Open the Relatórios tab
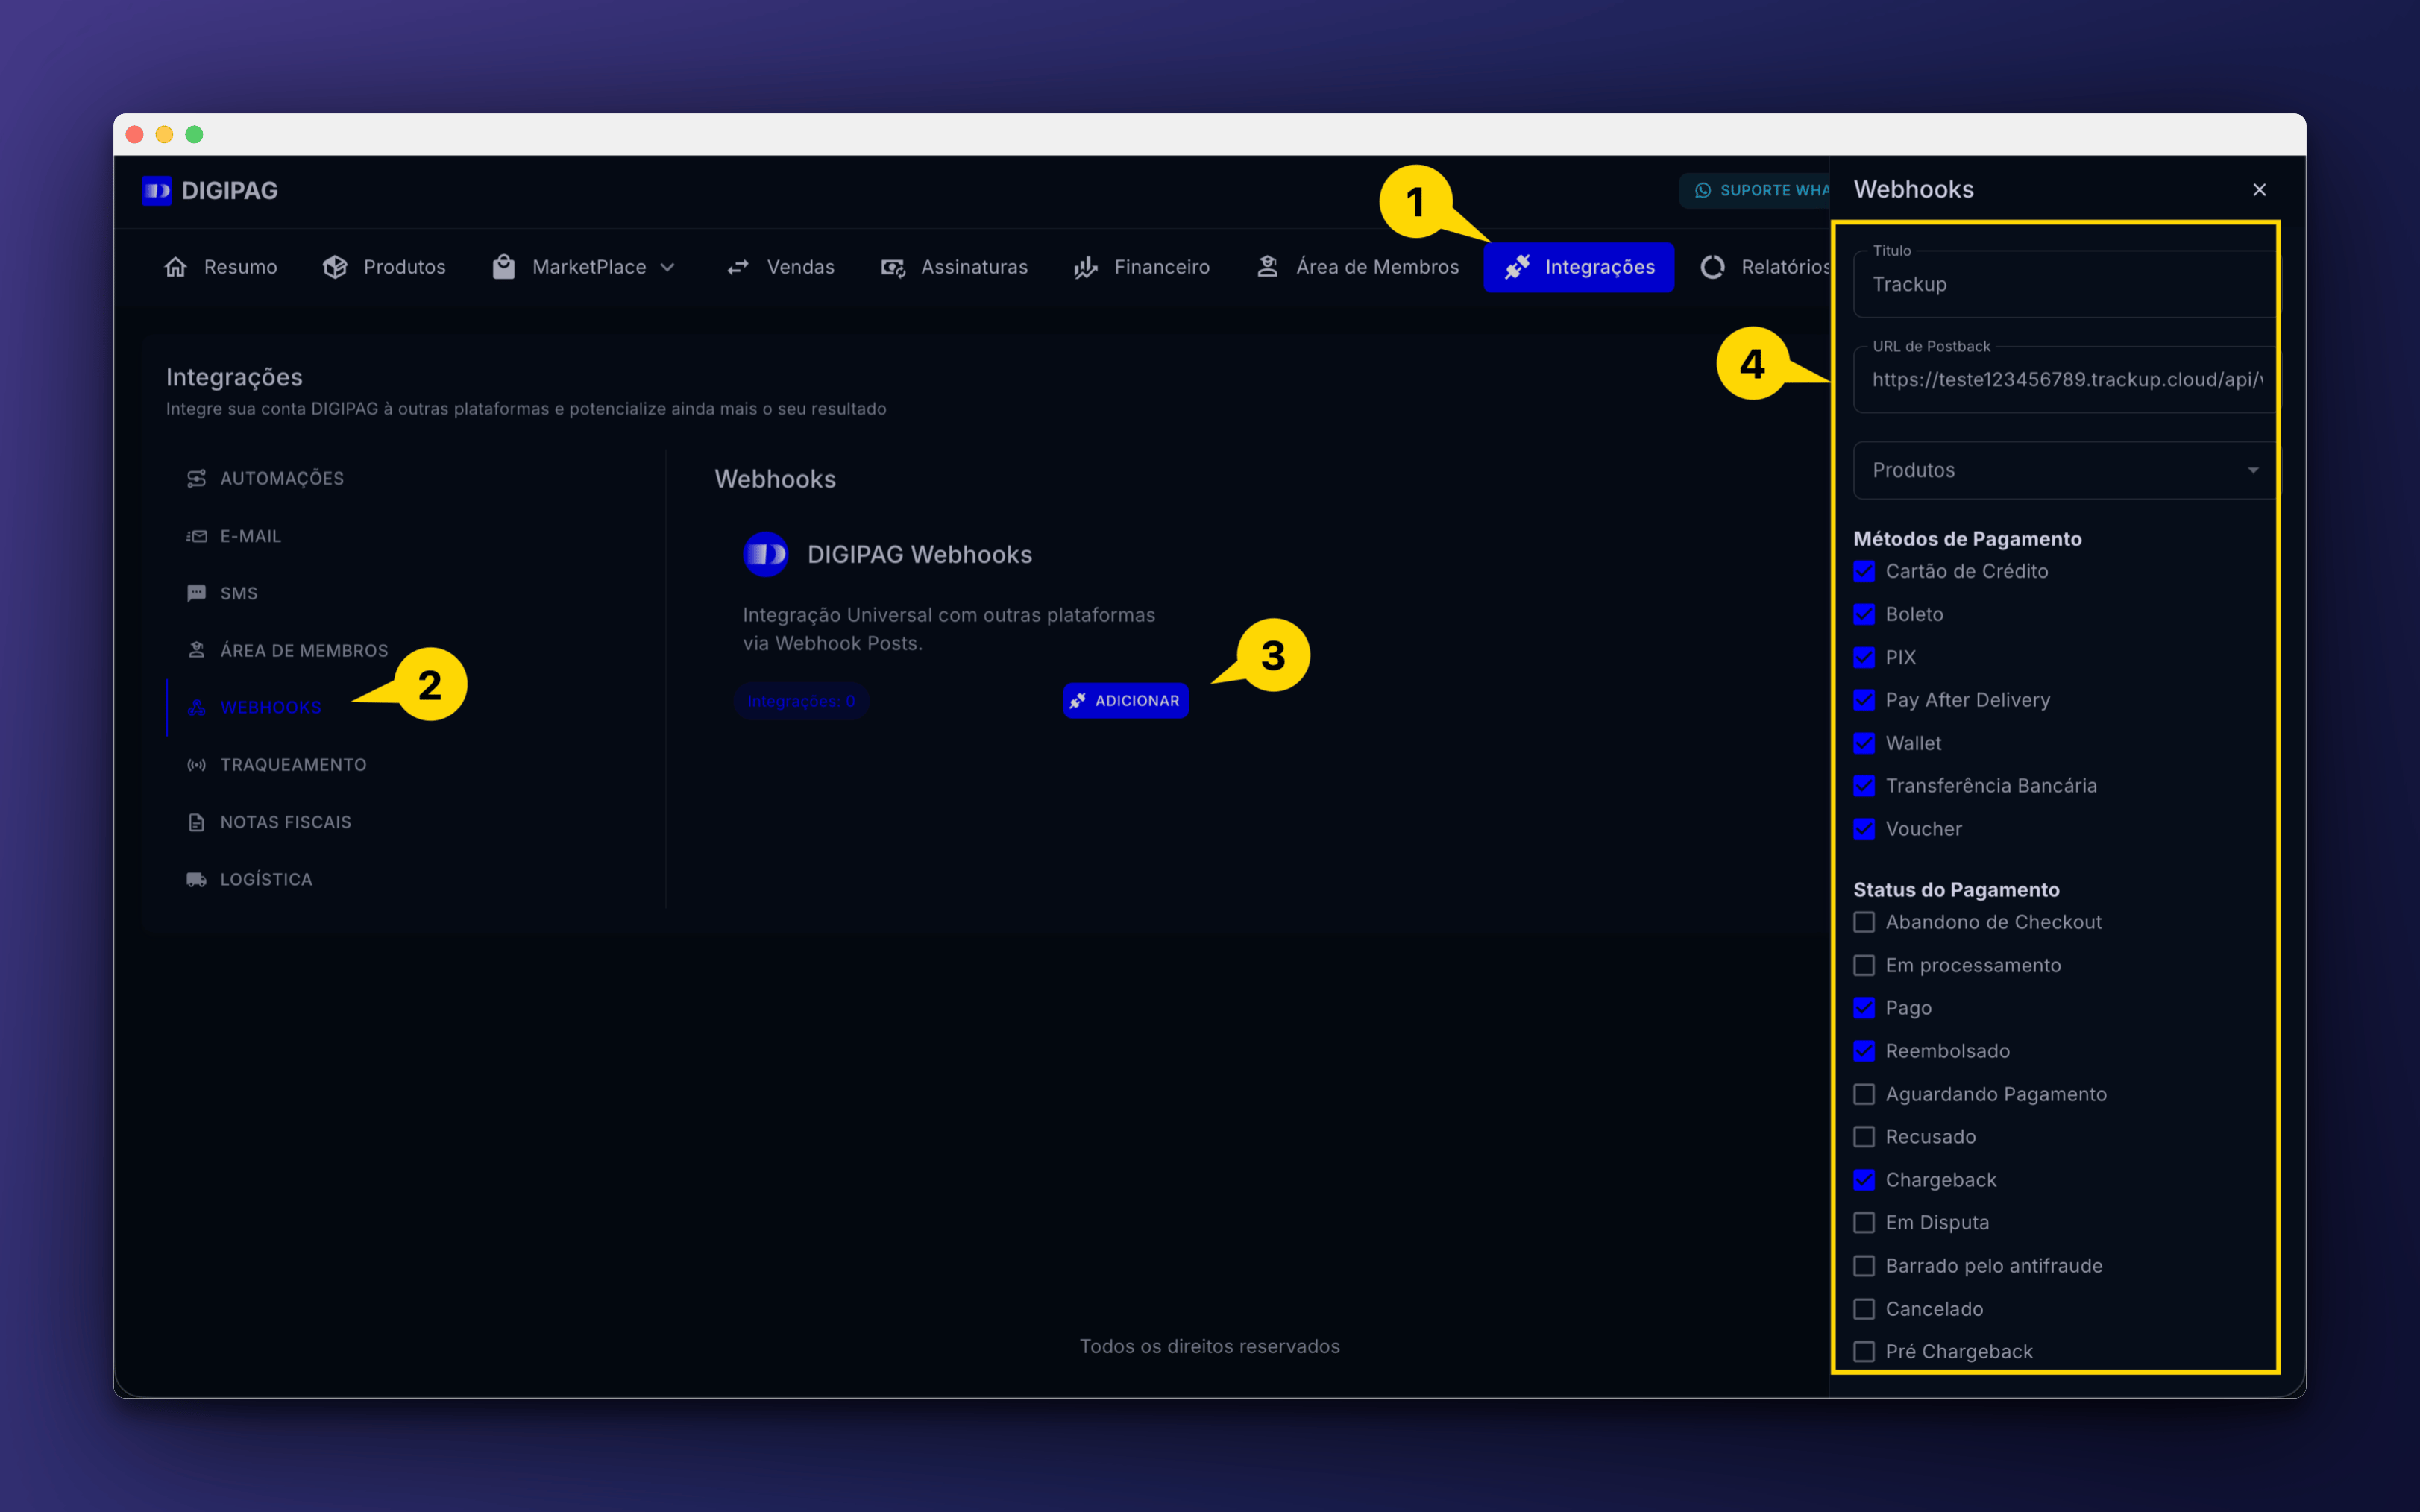The width and height of the screenshot is (2420, 1512). pyautogui.click(x=1765, y=267)
